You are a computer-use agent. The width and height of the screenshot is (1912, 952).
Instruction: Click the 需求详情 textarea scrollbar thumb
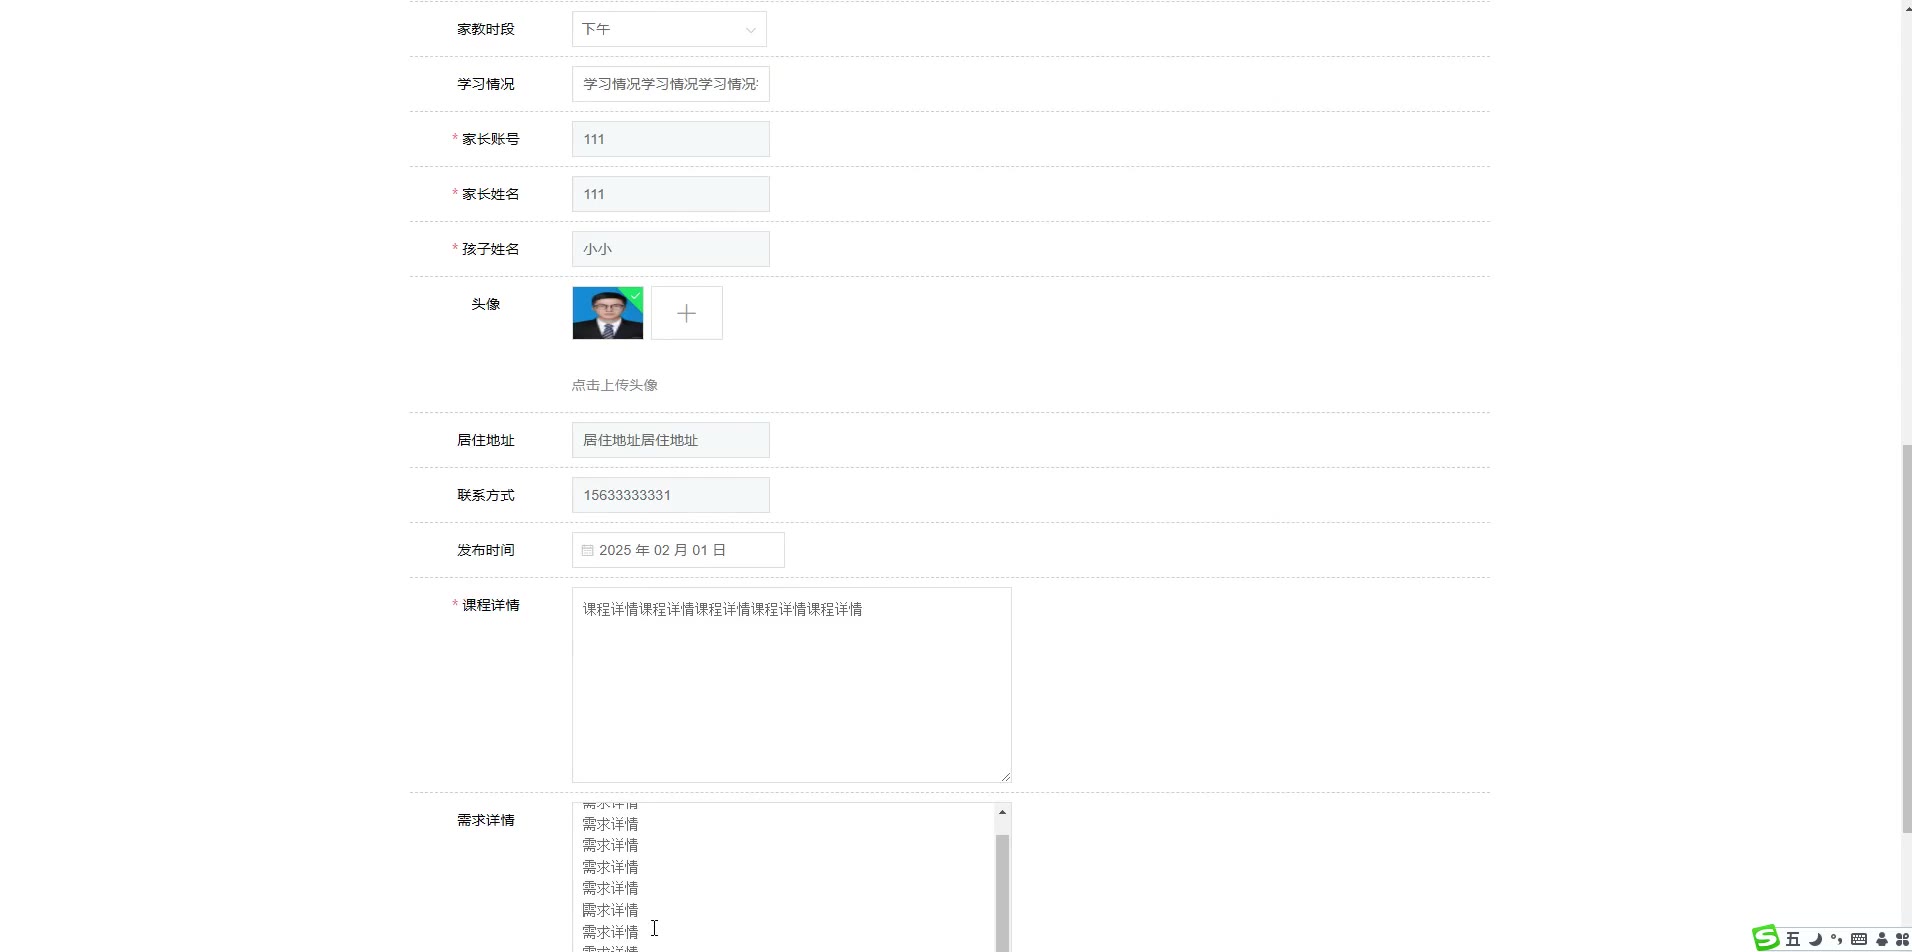[1002, 893]
